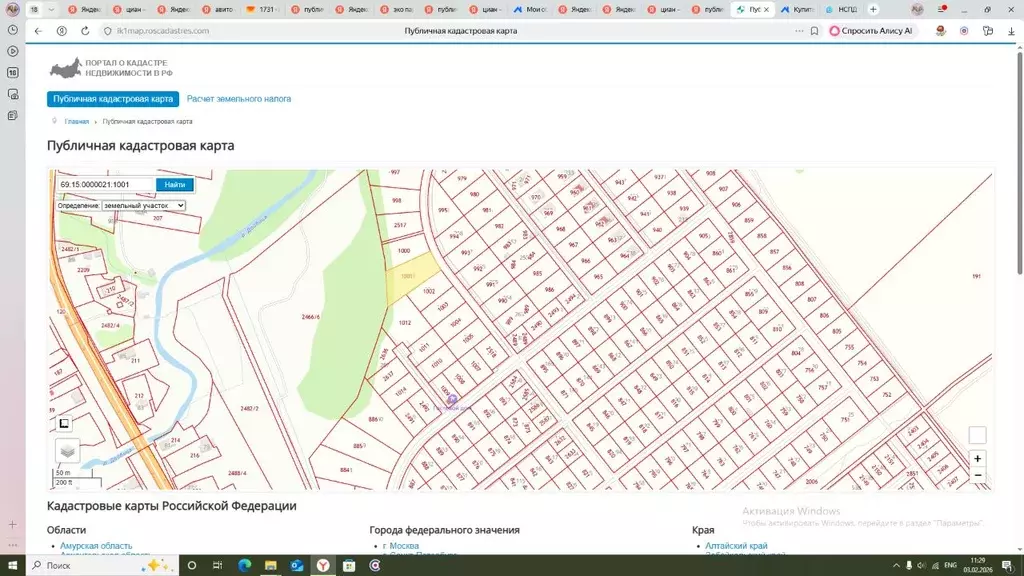Click the blank square map control above zoom
Image resolution: width=1024 pixels, height=576 pixels.
(977, 435)
